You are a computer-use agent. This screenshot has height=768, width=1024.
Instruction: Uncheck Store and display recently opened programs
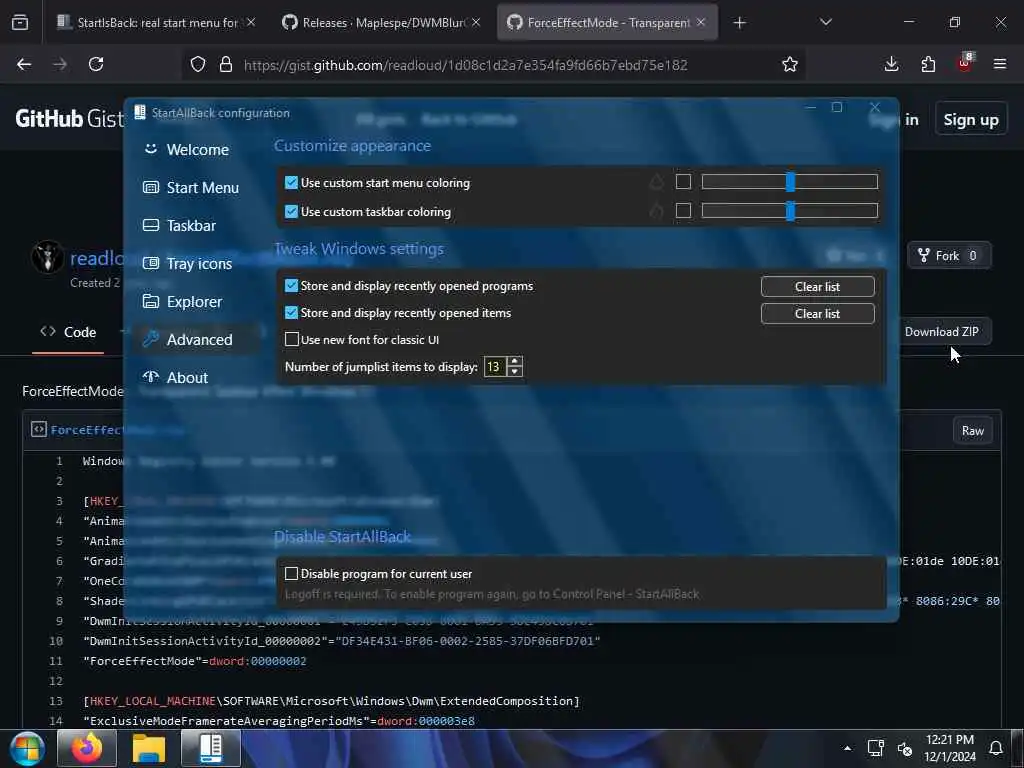pos(292,286)
